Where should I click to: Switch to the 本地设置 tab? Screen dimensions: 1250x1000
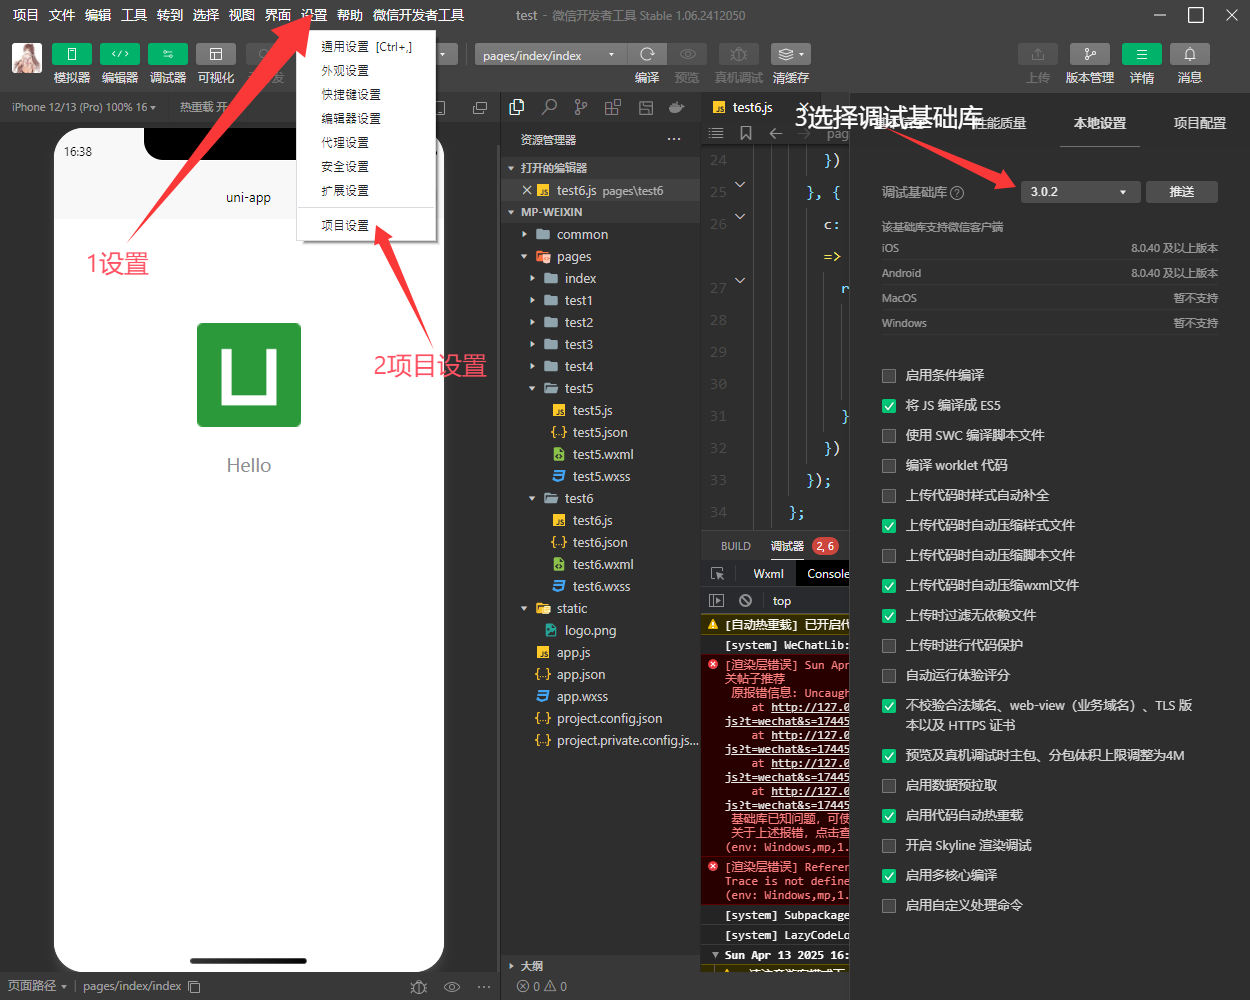[1100, 123]
